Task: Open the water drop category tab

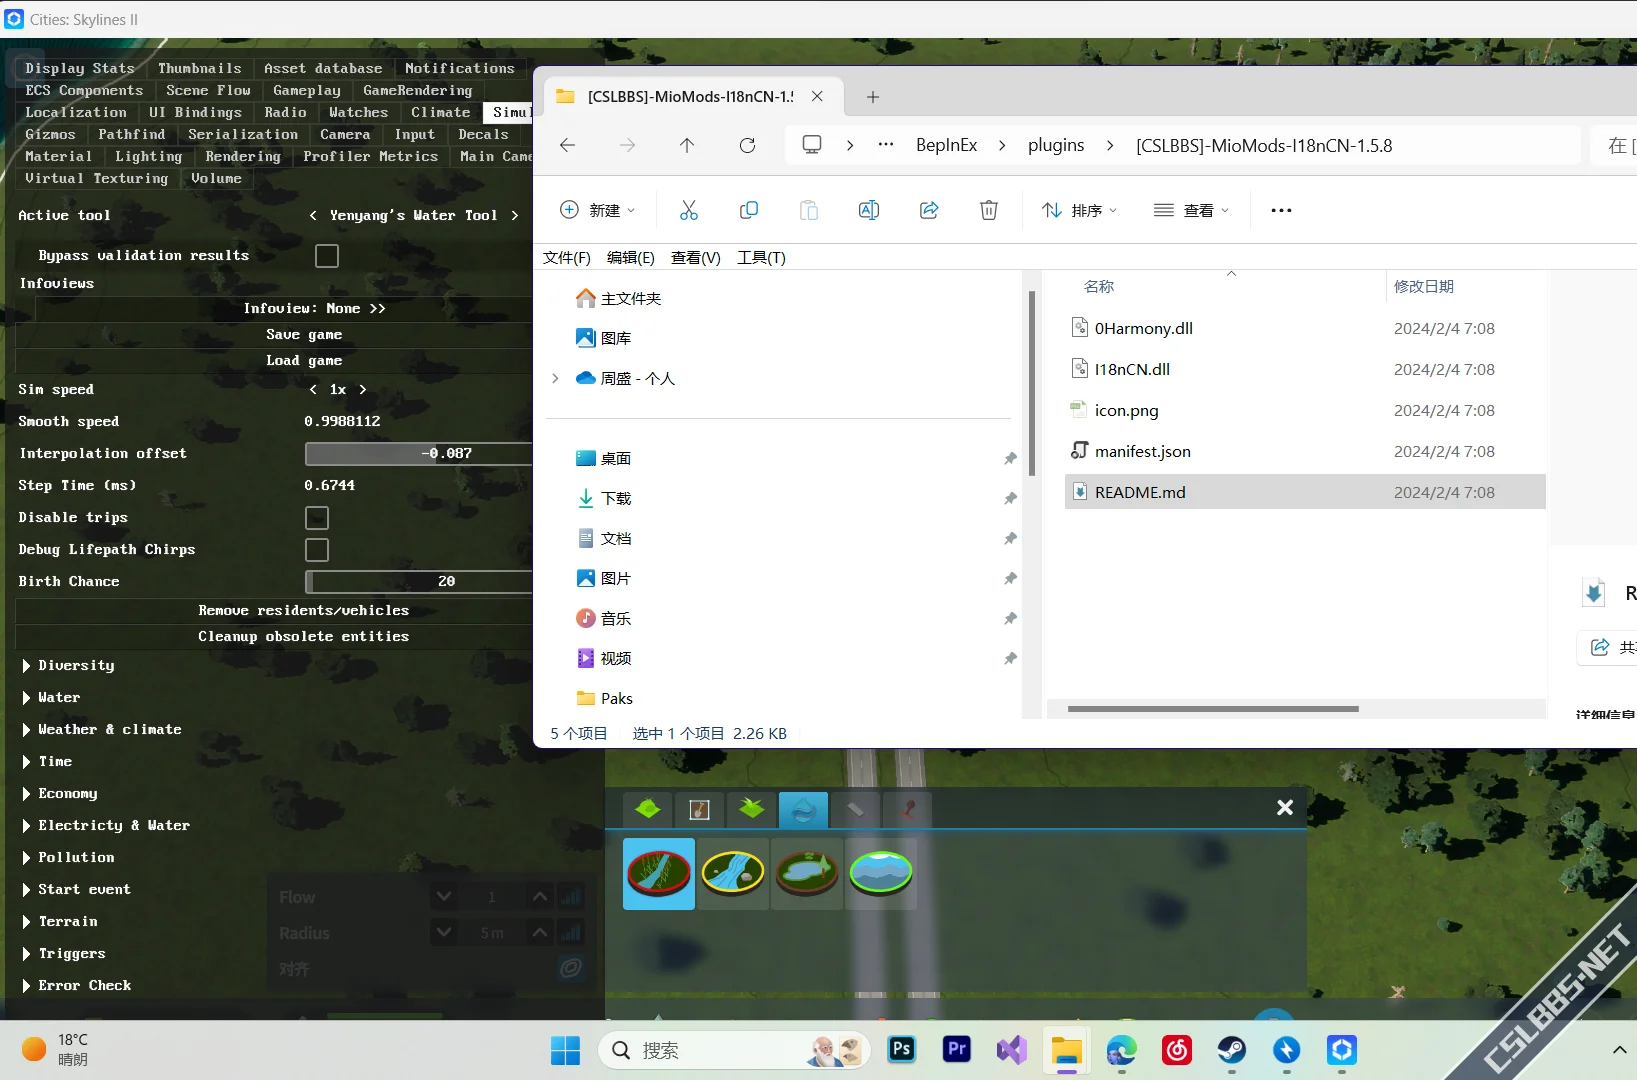Action: 804,809
